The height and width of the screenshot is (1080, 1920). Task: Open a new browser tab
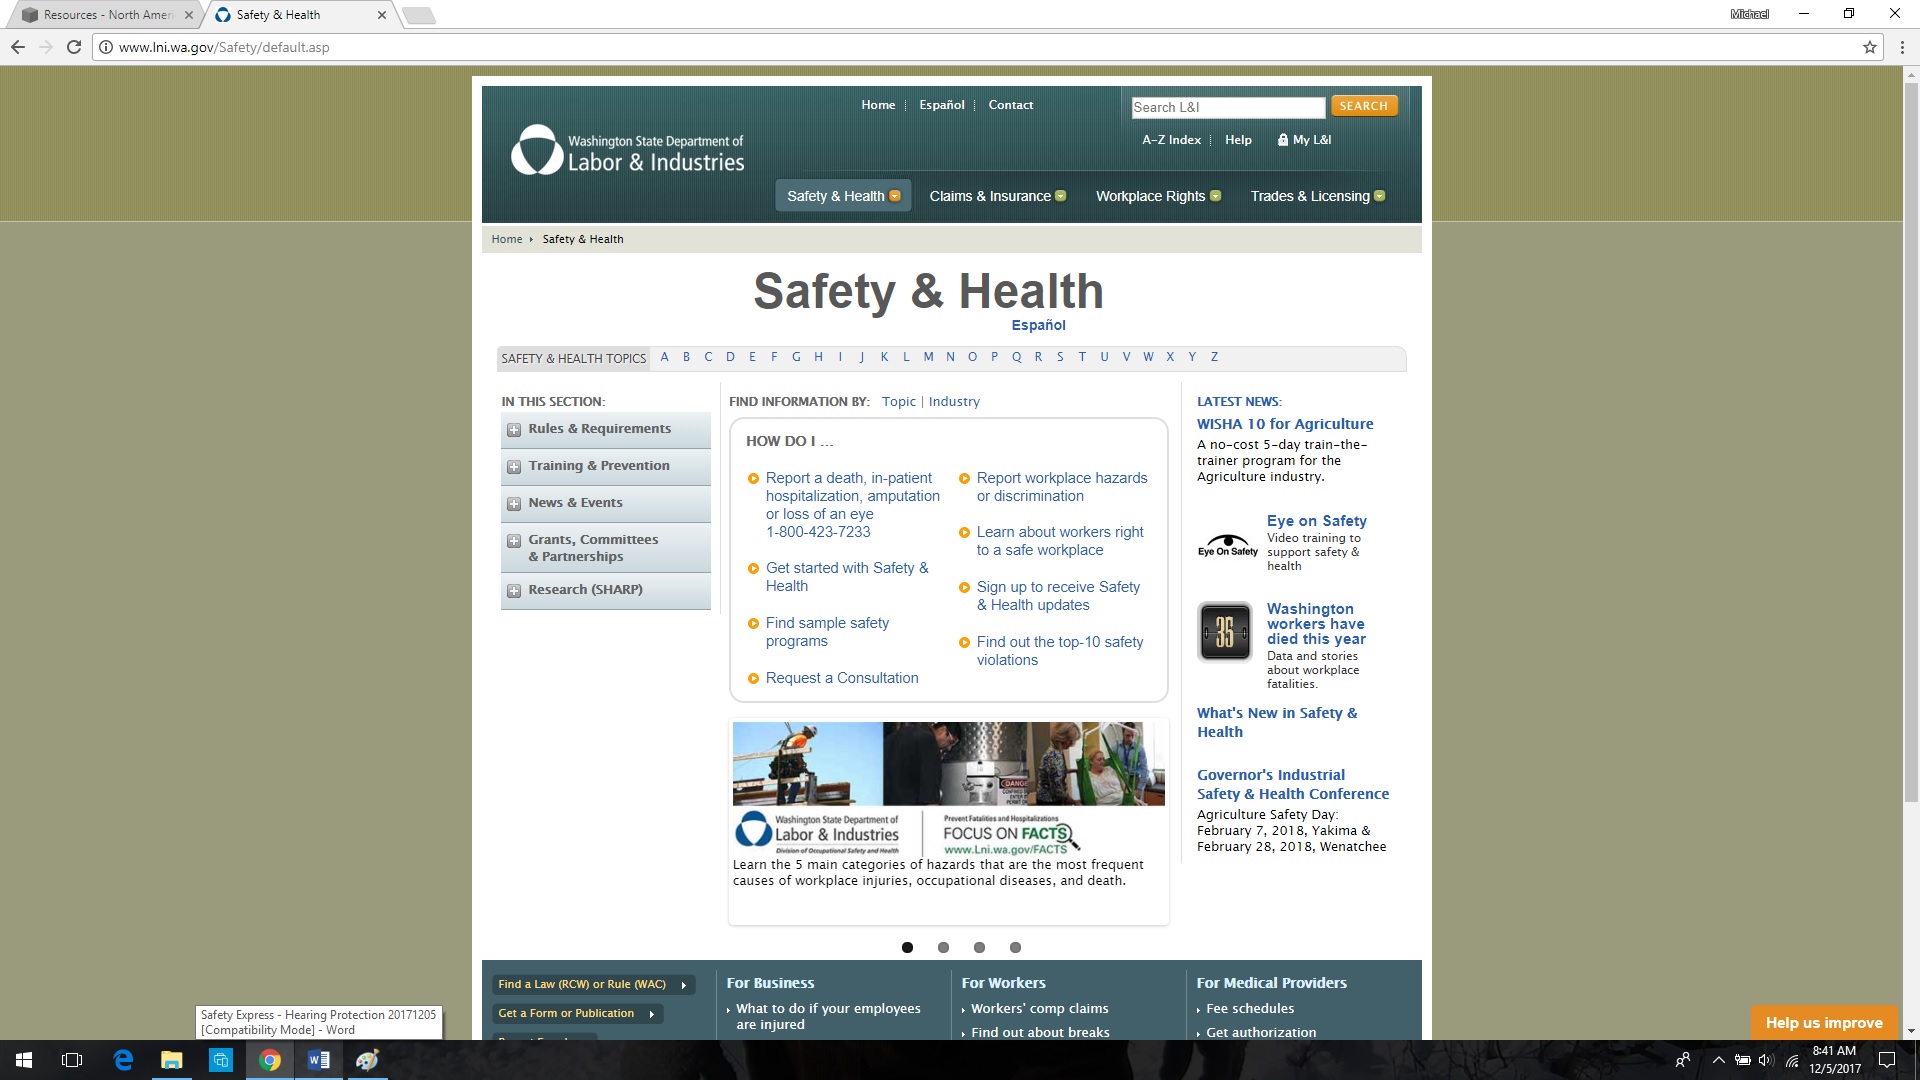pyautogui.click(x=419, y=15)
